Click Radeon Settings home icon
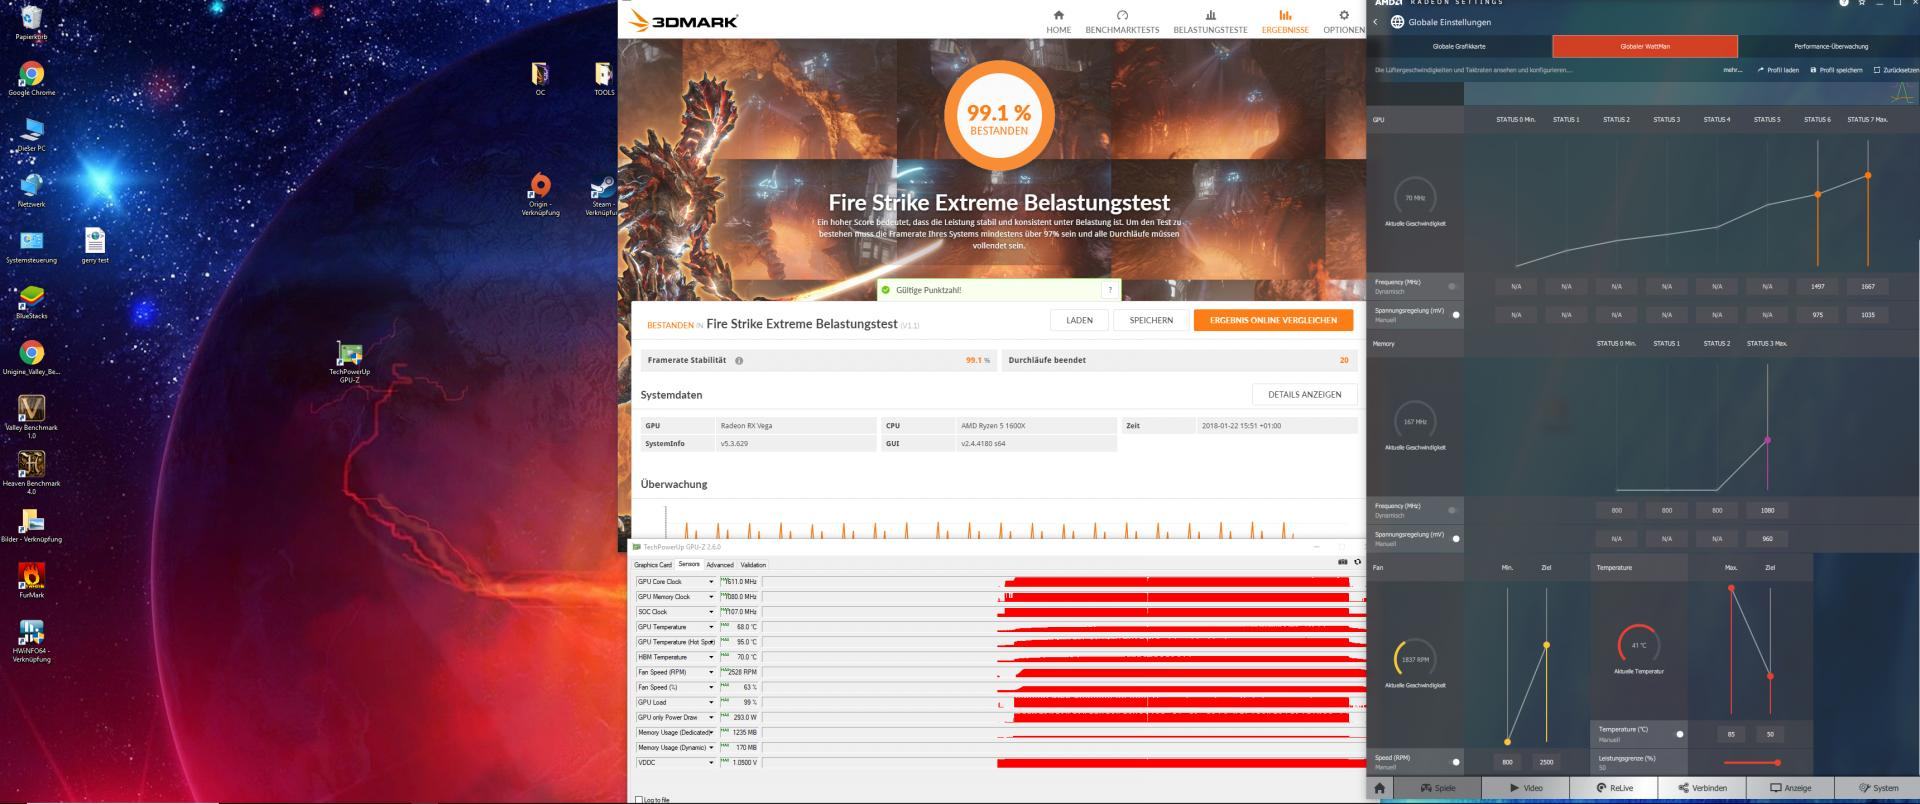 [x=1379, y=788]
